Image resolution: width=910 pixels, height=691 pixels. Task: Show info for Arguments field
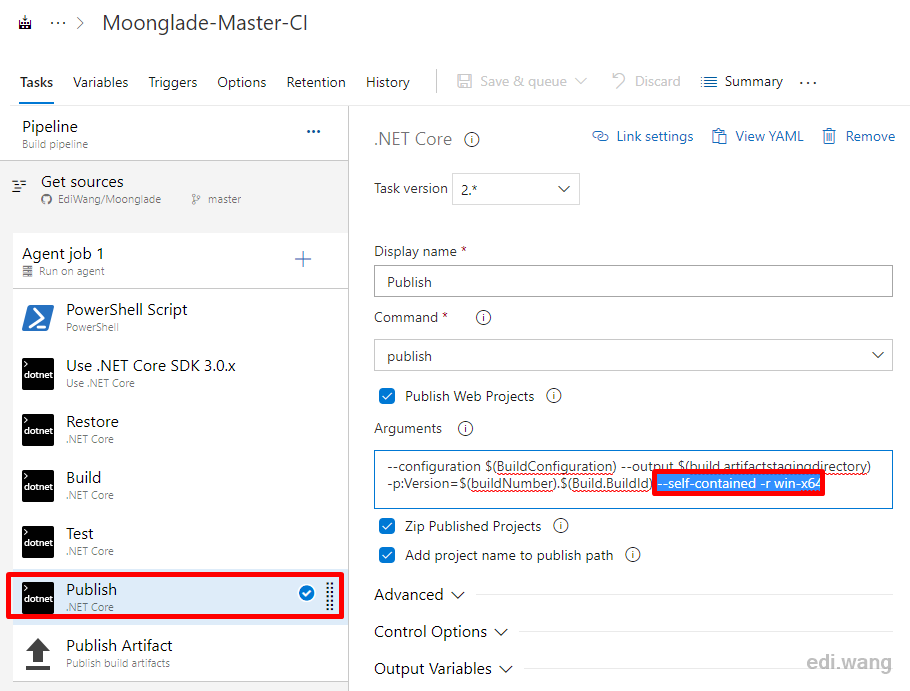465,429
